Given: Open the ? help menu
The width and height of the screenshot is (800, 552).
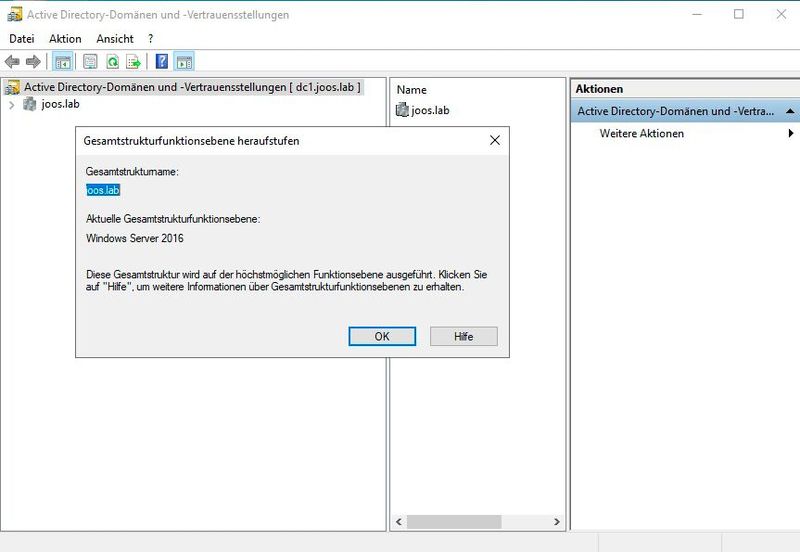Looking at the screenshot, I should (x=151, y=39).
